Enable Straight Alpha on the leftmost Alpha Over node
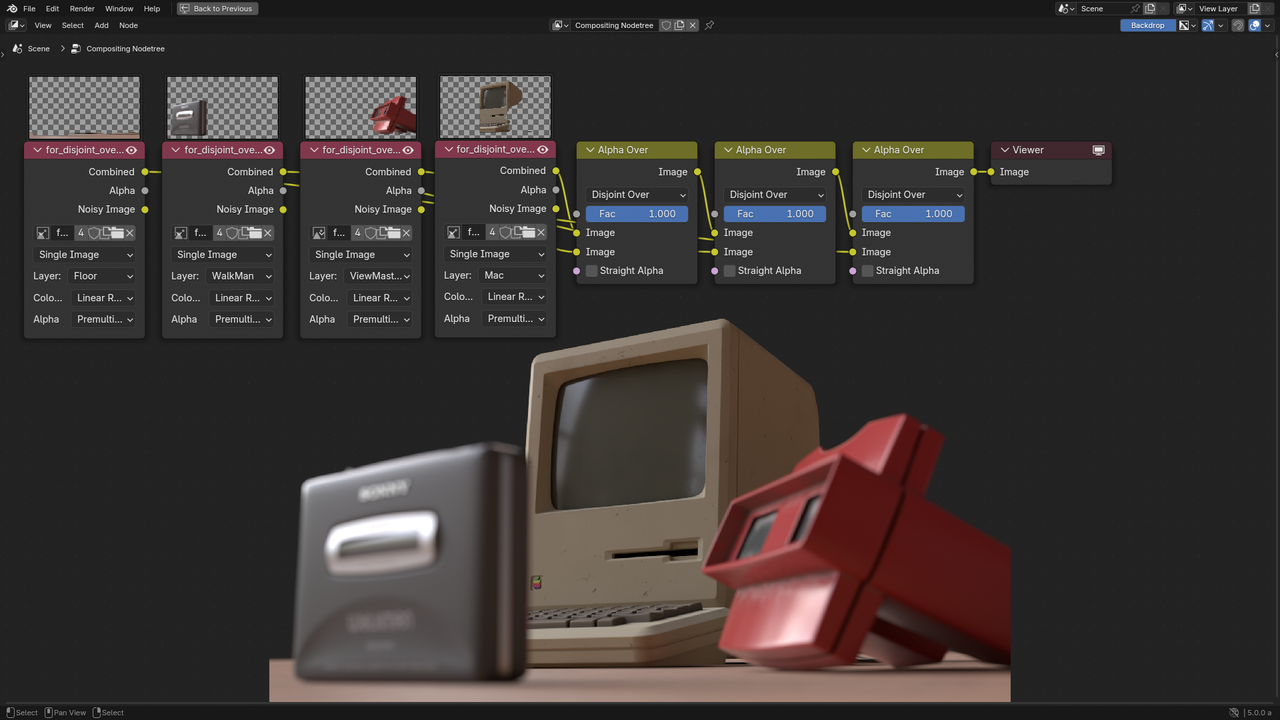1280x720 pixels. click(591, 270)
